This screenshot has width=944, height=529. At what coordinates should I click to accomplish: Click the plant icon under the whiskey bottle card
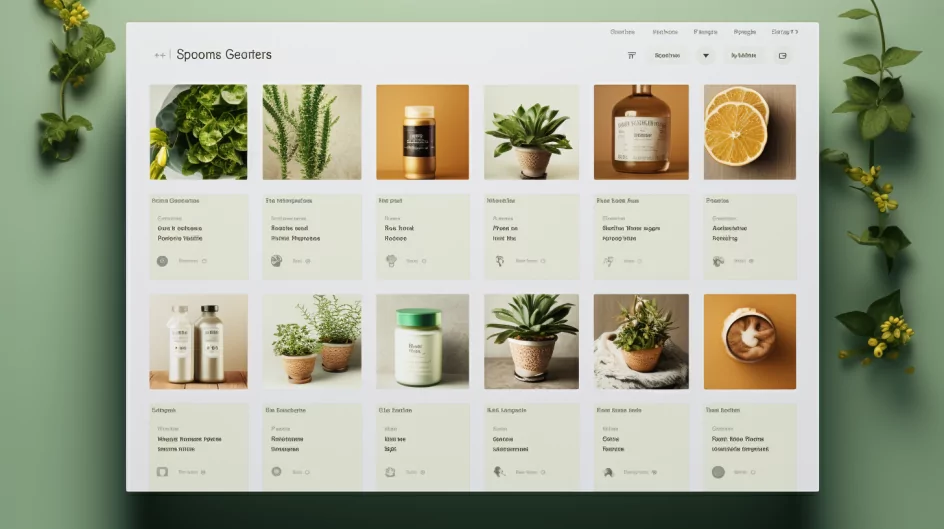[x=607, y=261]
